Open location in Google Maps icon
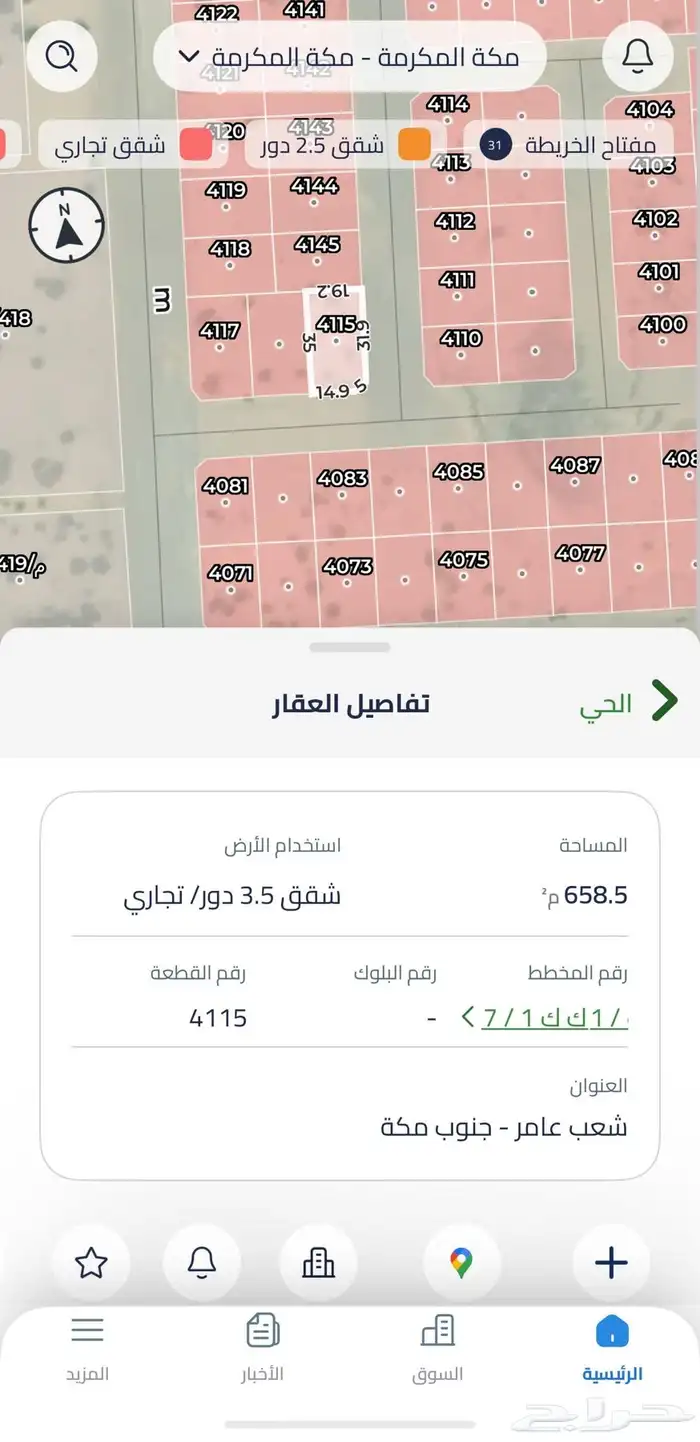The image size is (700, 1442). pos(461,1262)
